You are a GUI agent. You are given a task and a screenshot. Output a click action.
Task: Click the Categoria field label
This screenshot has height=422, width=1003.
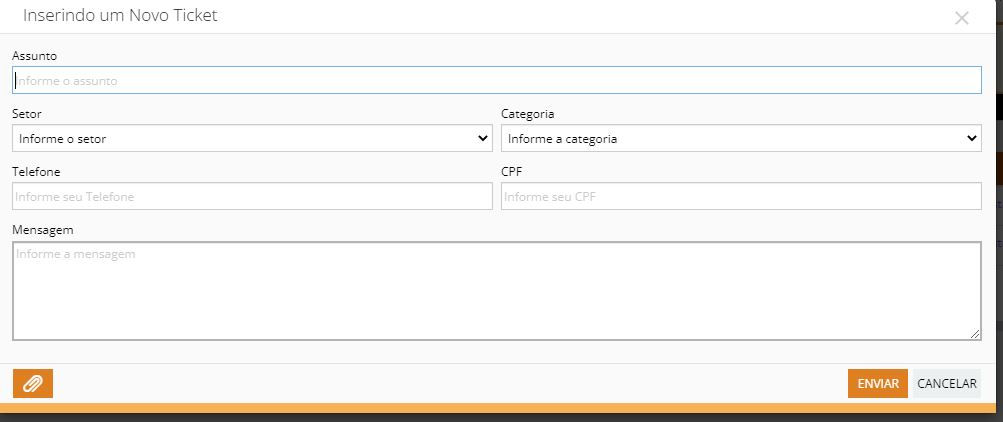pyautogui.click(x=528, y=114)
